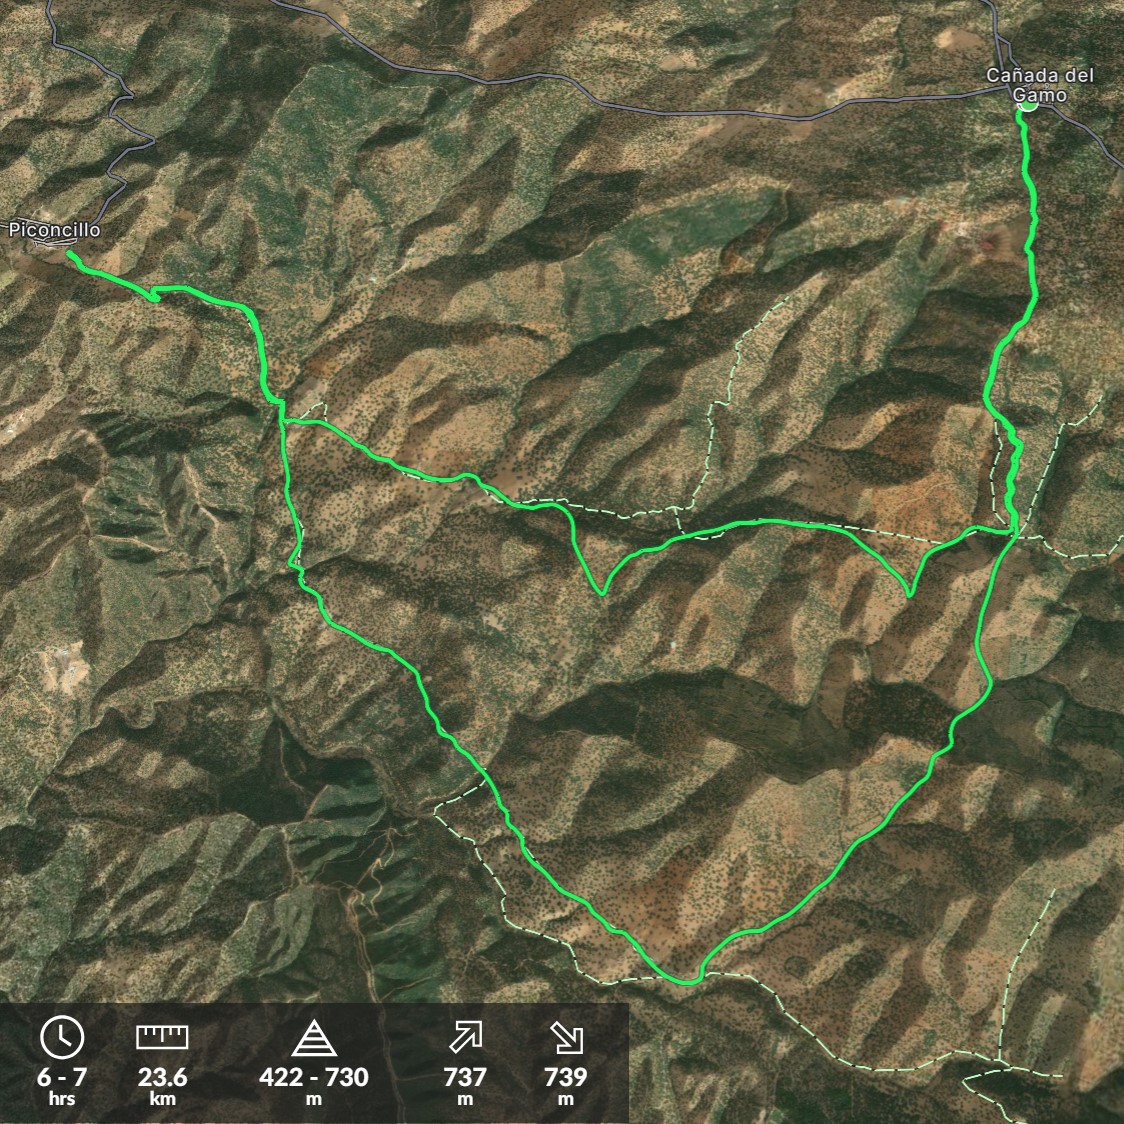Click the 23.6 km distance value

point(162,1084)
